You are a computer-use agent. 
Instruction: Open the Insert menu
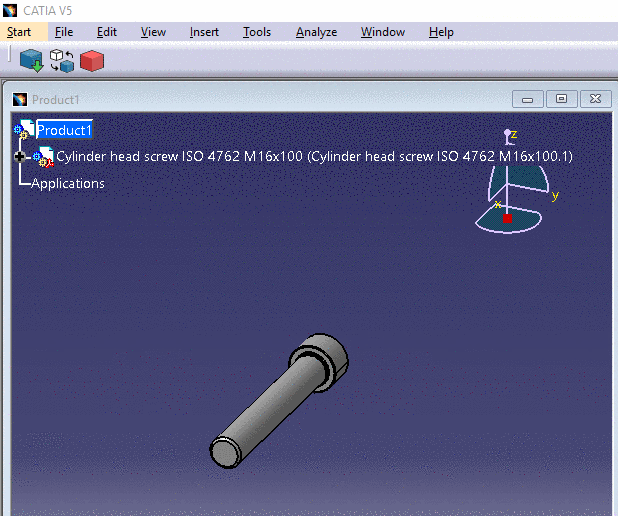pos(204,32)
